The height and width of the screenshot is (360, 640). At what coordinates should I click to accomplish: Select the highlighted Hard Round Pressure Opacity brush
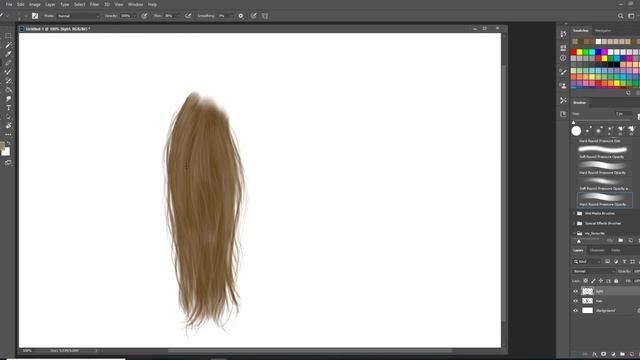pyautogui.click(x=604, y=200)
